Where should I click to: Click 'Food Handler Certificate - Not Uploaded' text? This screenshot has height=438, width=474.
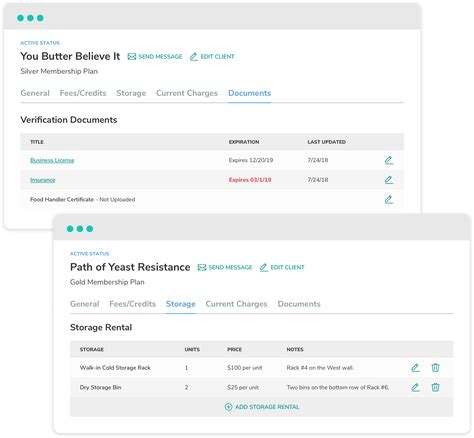click(83, 200)
